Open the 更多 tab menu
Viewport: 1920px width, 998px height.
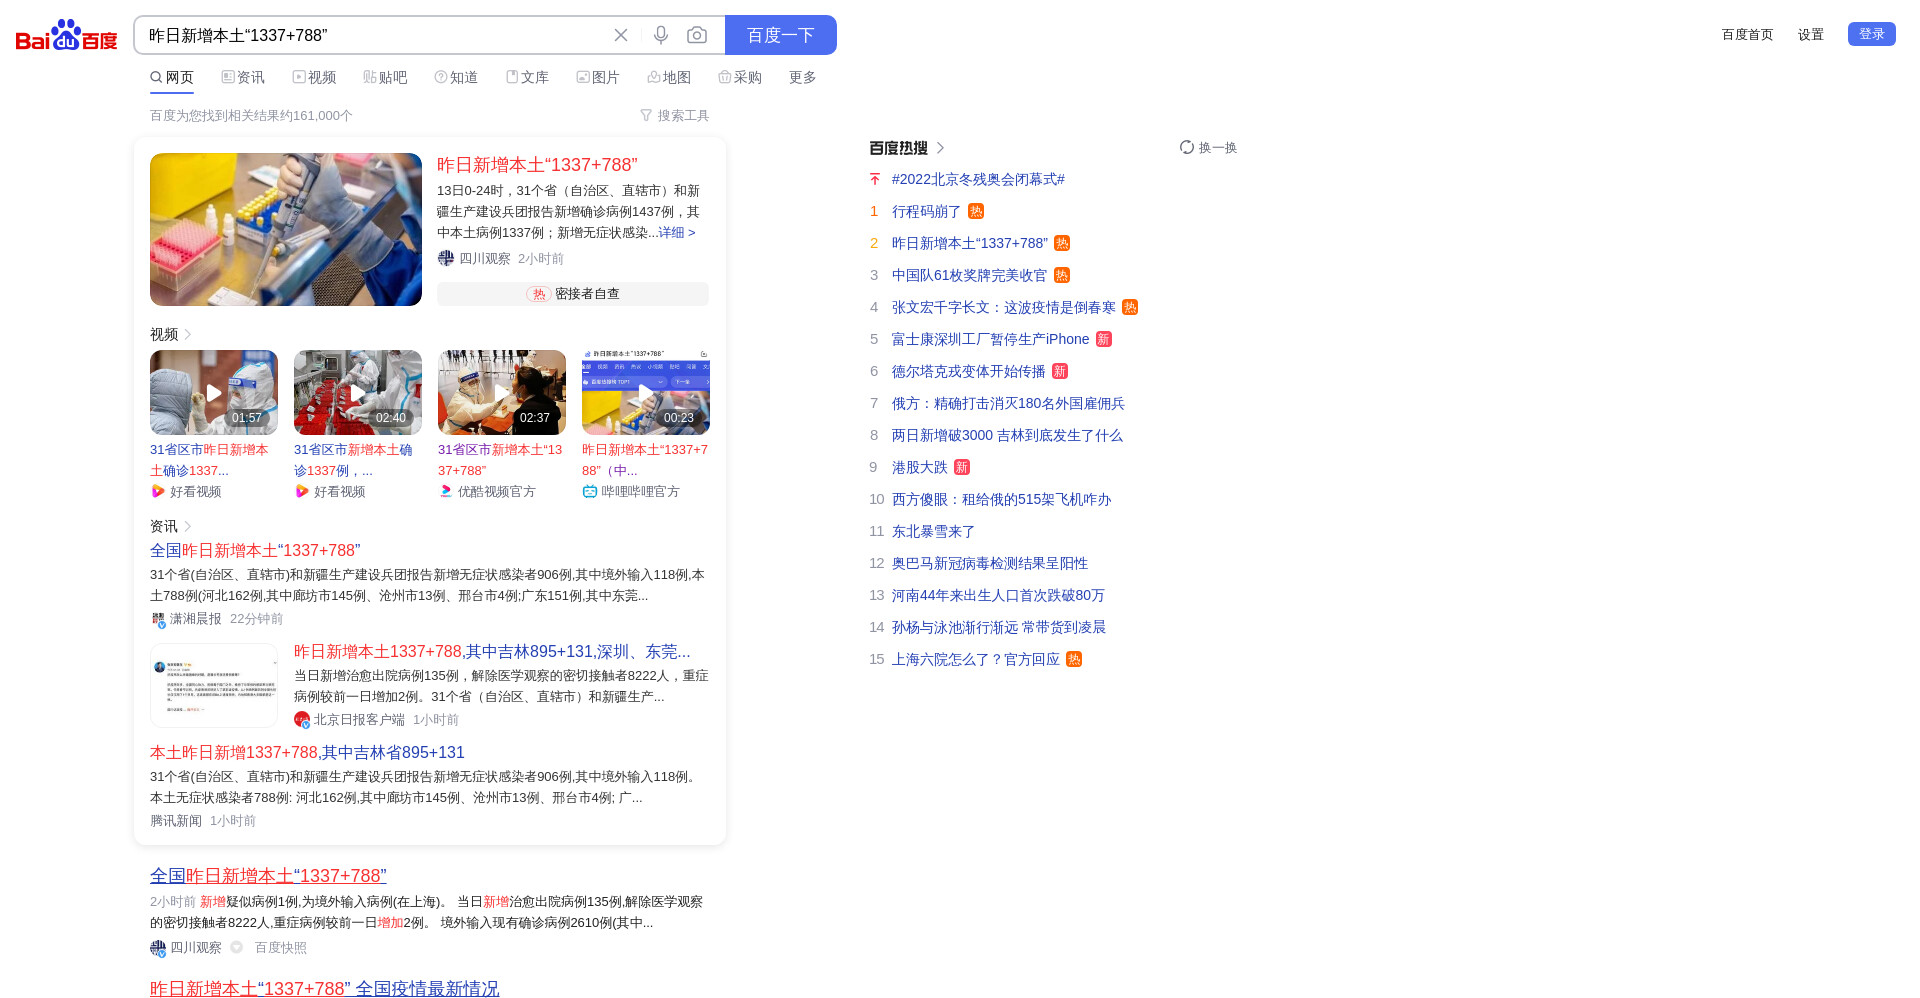click(x=803, y=77)
